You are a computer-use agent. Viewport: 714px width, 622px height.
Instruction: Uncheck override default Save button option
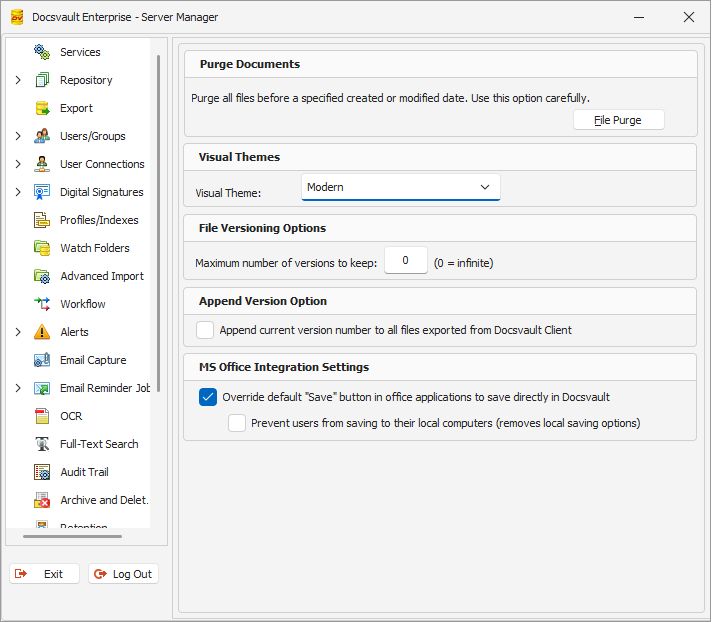208,397
